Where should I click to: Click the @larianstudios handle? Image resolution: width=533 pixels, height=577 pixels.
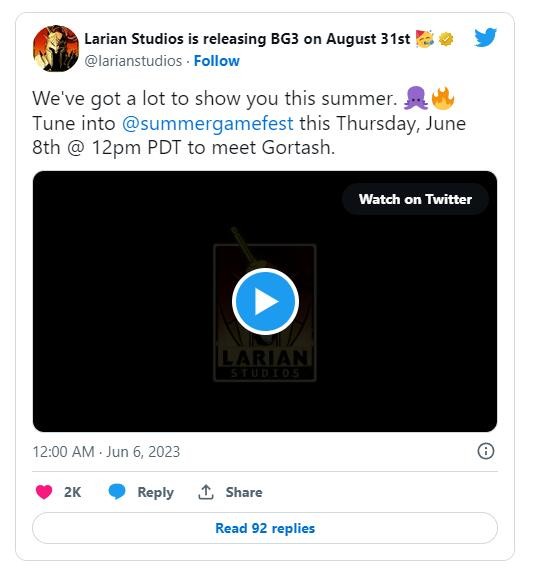point(133,61)
